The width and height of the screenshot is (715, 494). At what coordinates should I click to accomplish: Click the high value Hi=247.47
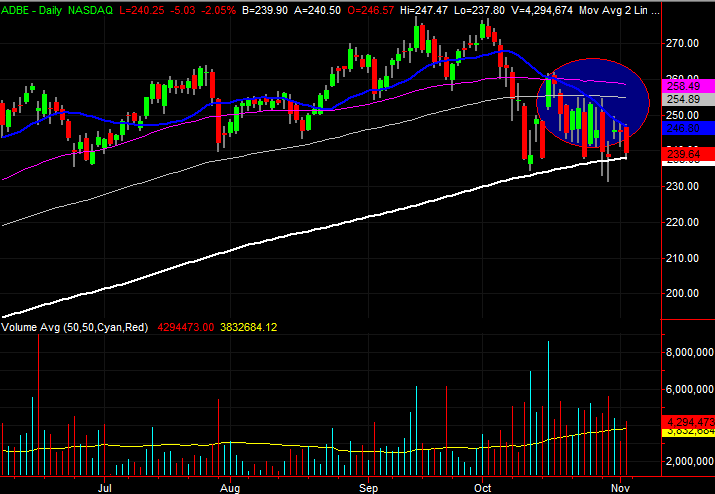click(x=424, y=10)
